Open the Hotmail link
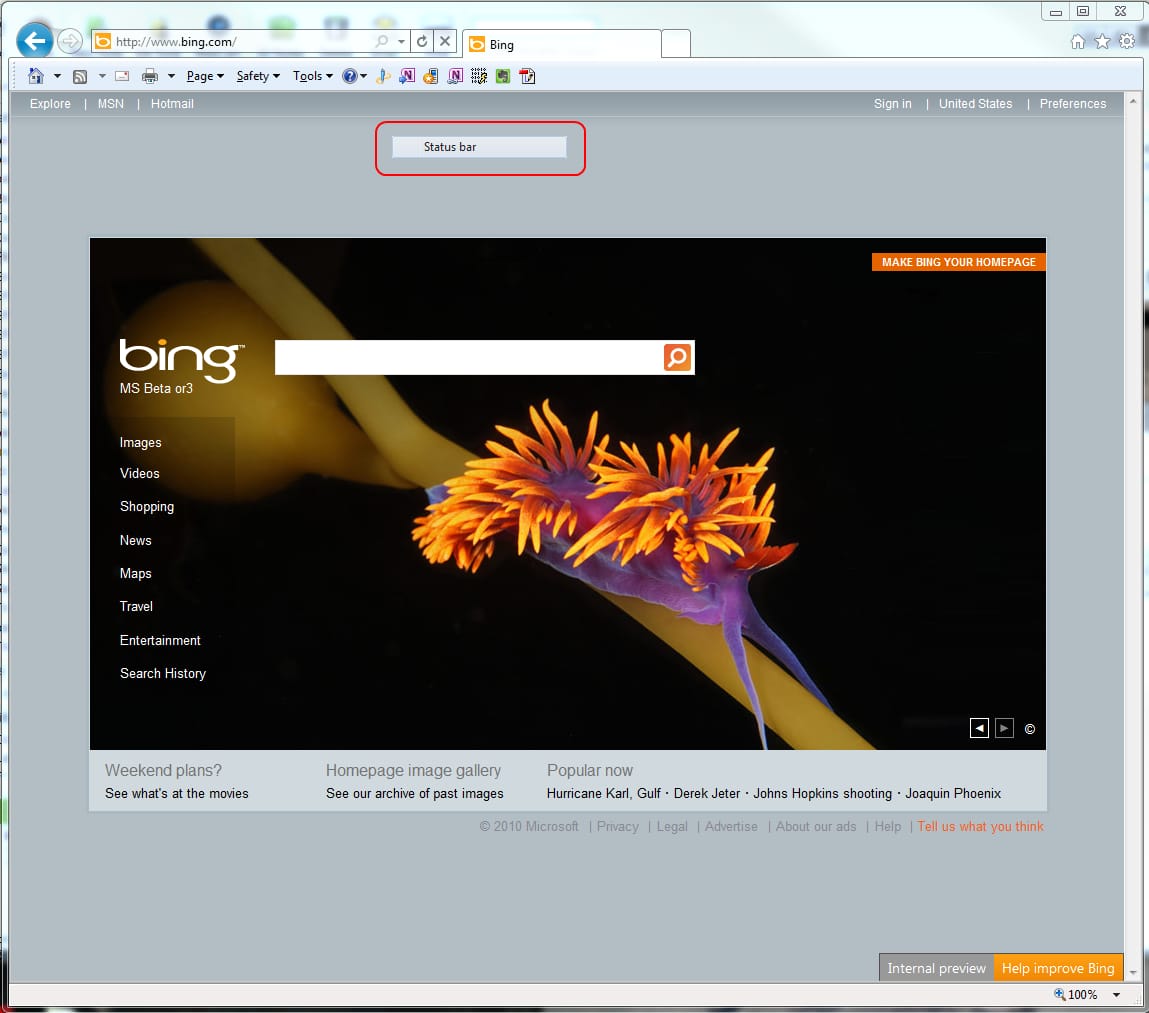 [172, 103]
